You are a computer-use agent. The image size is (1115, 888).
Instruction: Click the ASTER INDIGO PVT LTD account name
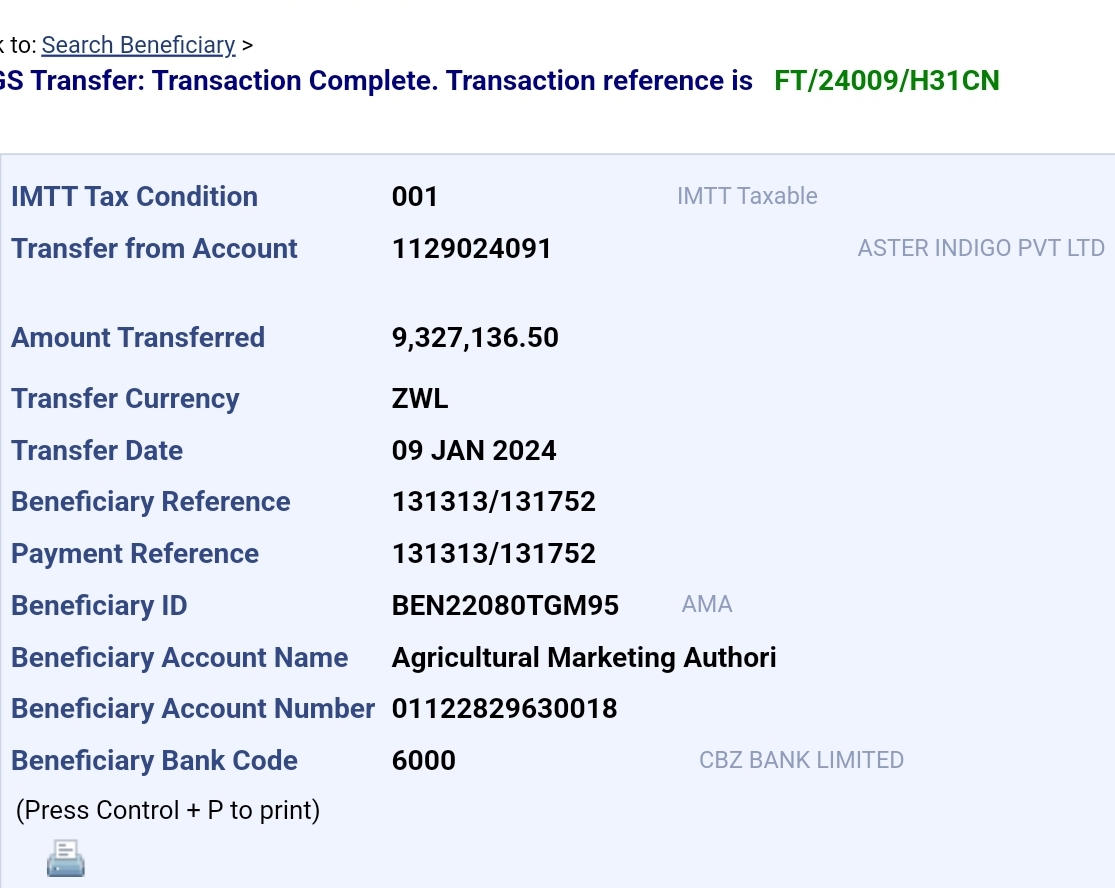point(980,248)
